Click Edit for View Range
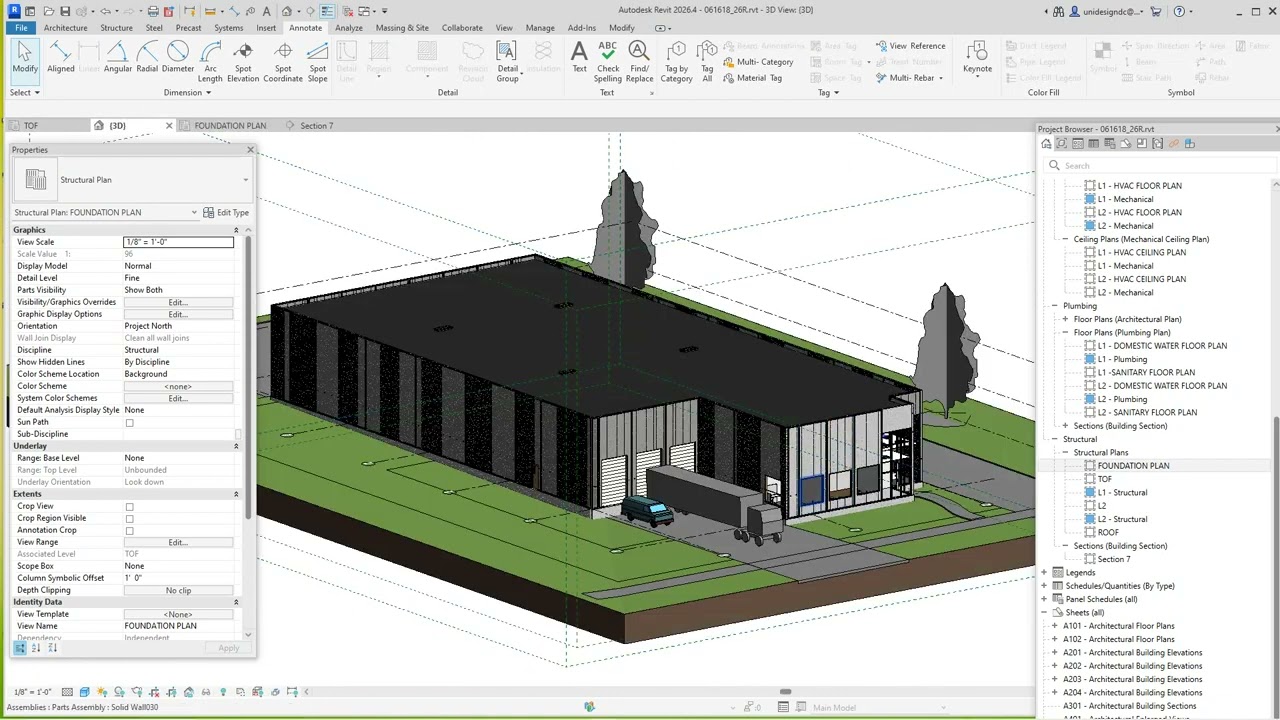1280x720 pixels. tap(178, 542)
